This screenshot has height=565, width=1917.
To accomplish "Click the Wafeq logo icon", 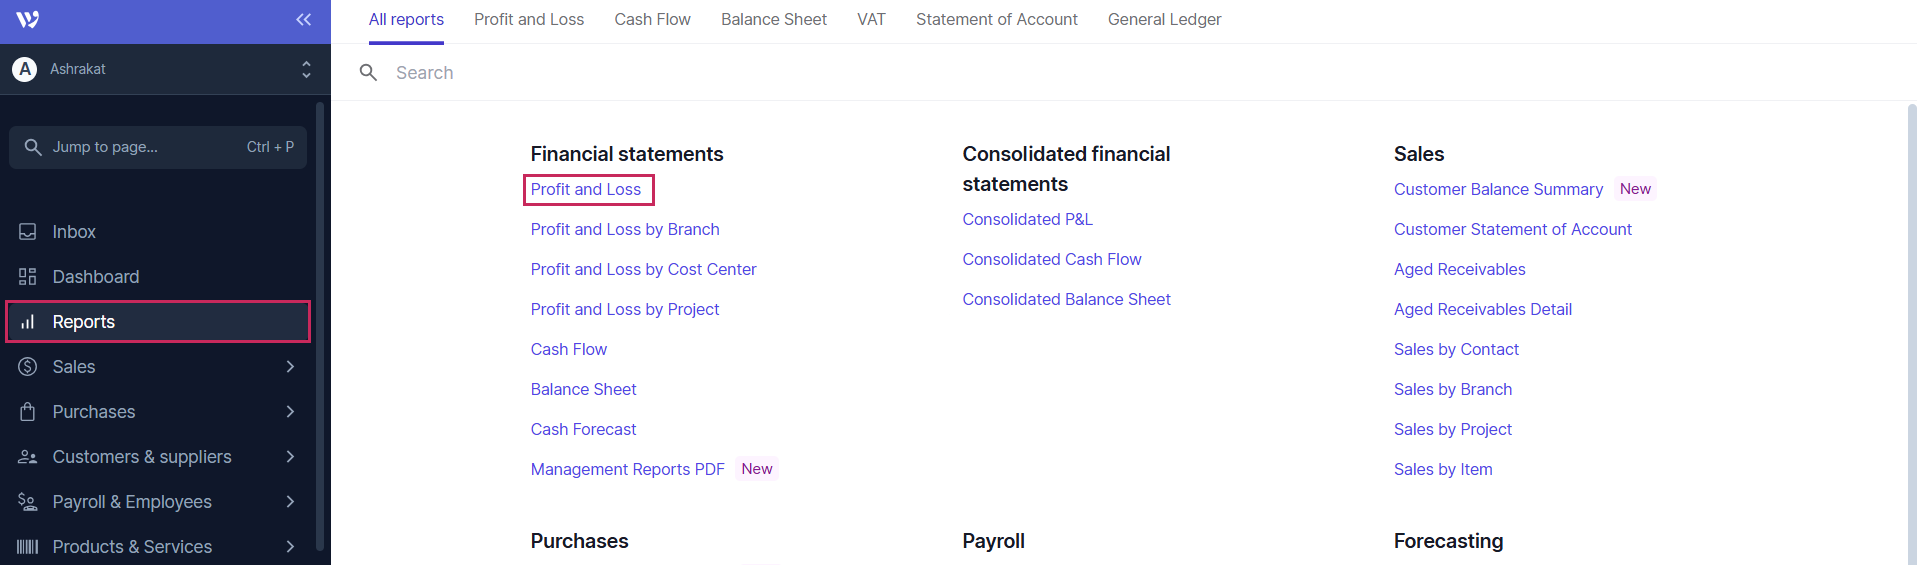I will (x=28, y=19).
